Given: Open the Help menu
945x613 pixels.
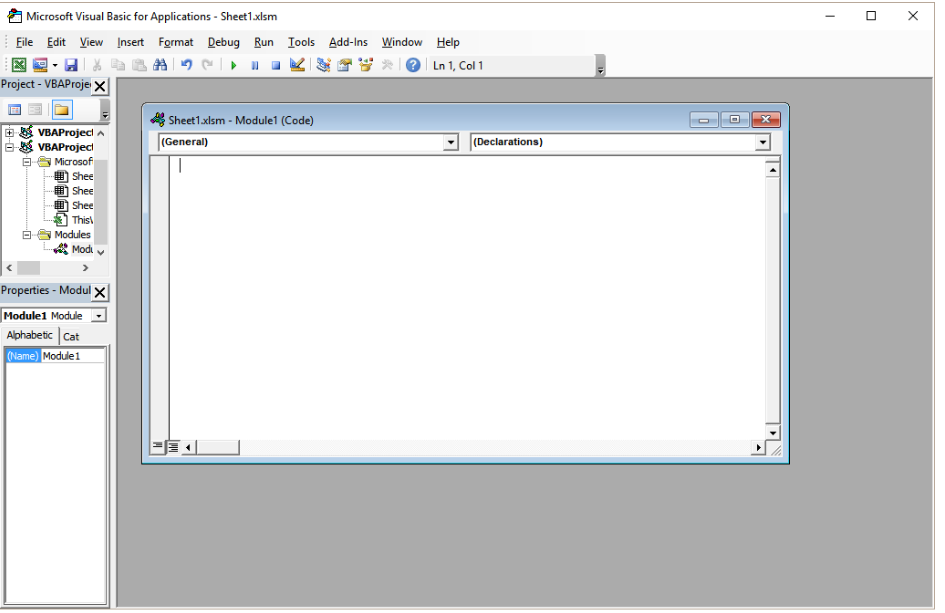Looking at the screenshot, I should click(448, 42).
